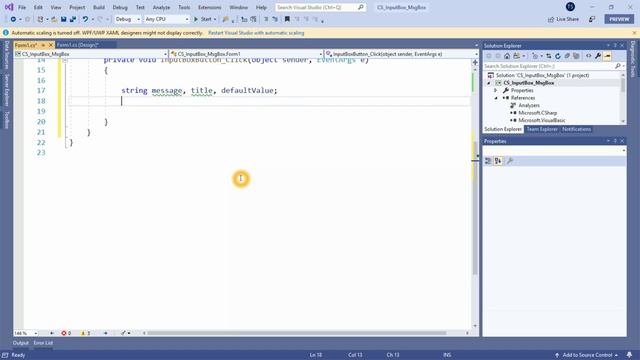640x360 pixels.
Task: Click the View Code icon in Solution Explorer
Action: [589, 56]
